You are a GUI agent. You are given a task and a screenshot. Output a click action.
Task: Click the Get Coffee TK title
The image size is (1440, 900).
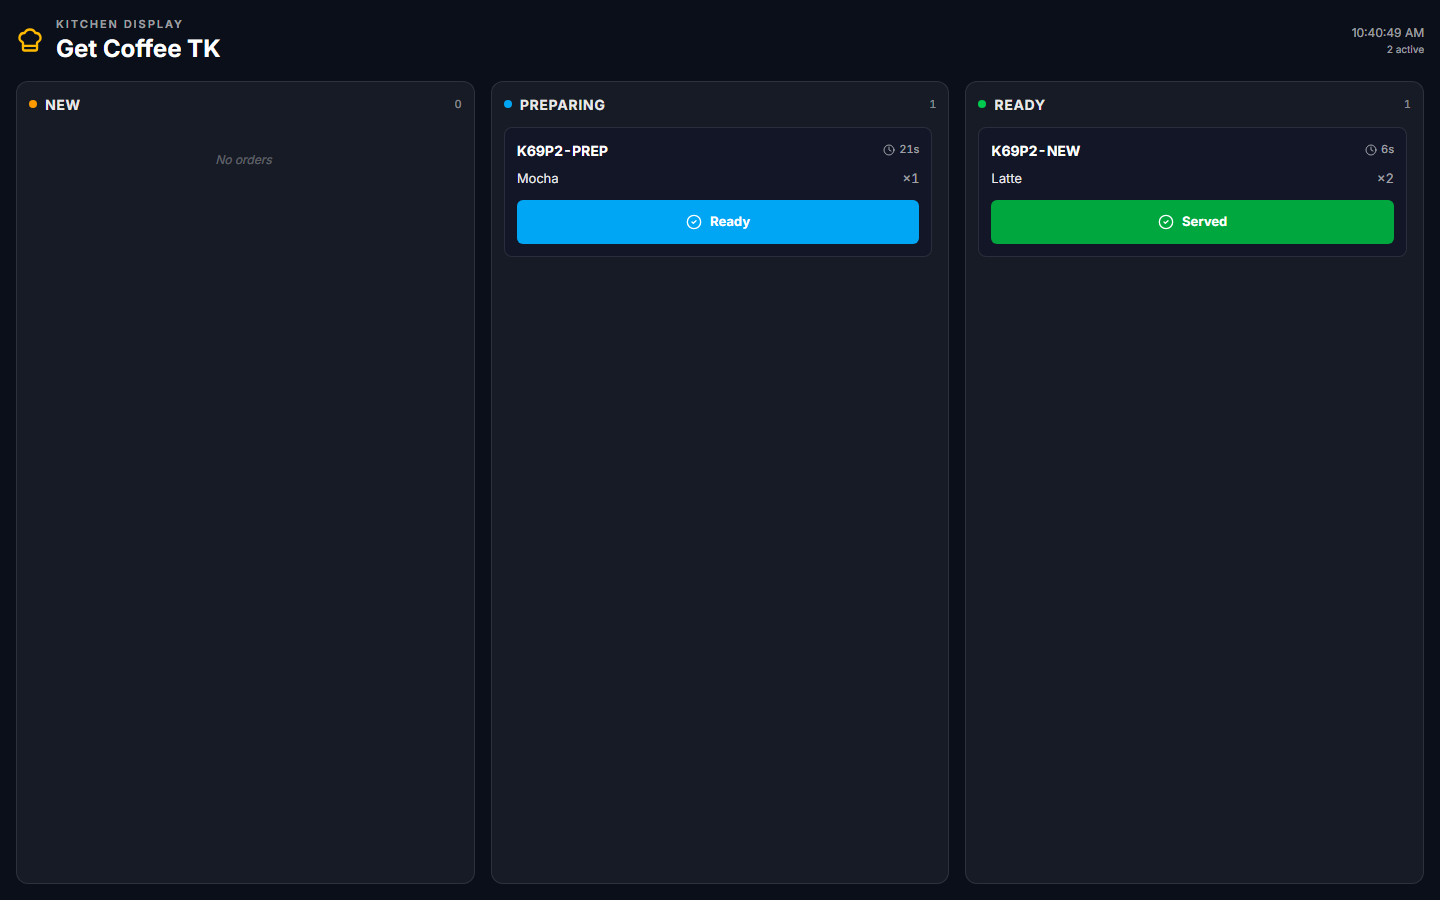point(138,48)
